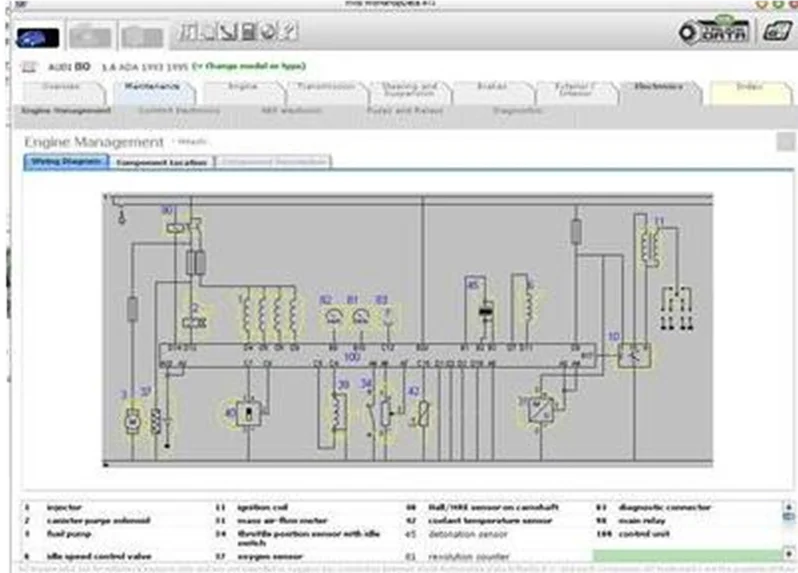Click legend scroll-up arrow

[x=788, y=507]
